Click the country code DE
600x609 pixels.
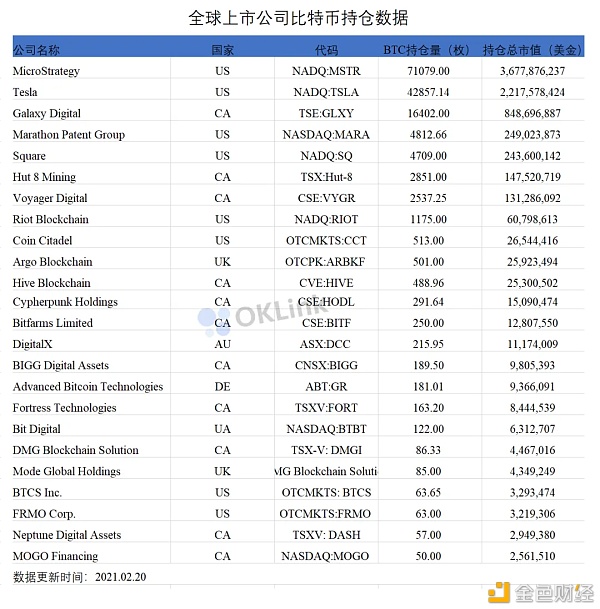pos(223,386)
